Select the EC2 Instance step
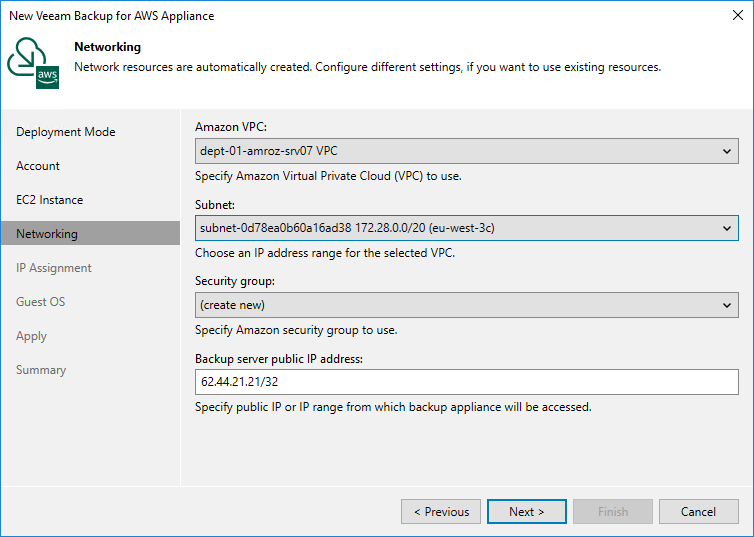 tap(50, 200)
